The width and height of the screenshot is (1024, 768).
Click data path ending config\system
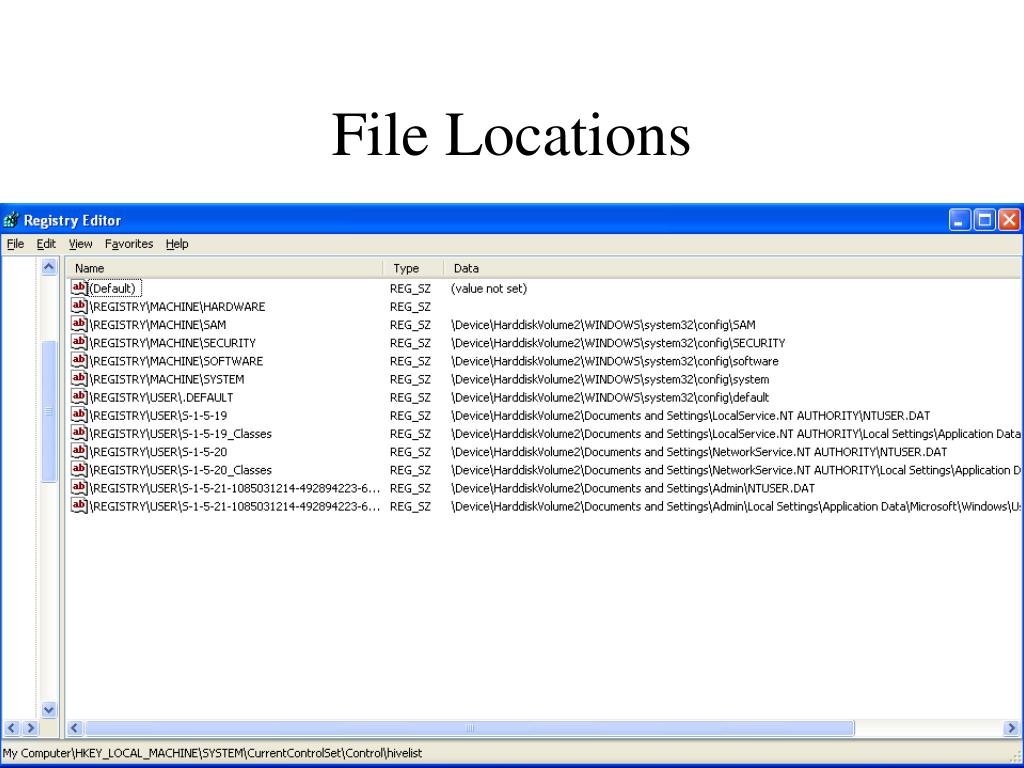coord(610,379)
